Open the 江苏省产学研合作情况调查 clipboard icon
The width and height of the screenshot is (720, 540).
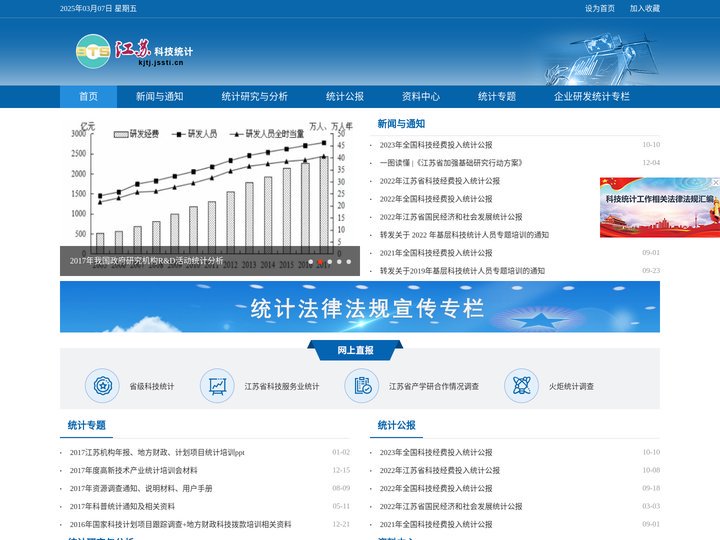coord(362,386)
